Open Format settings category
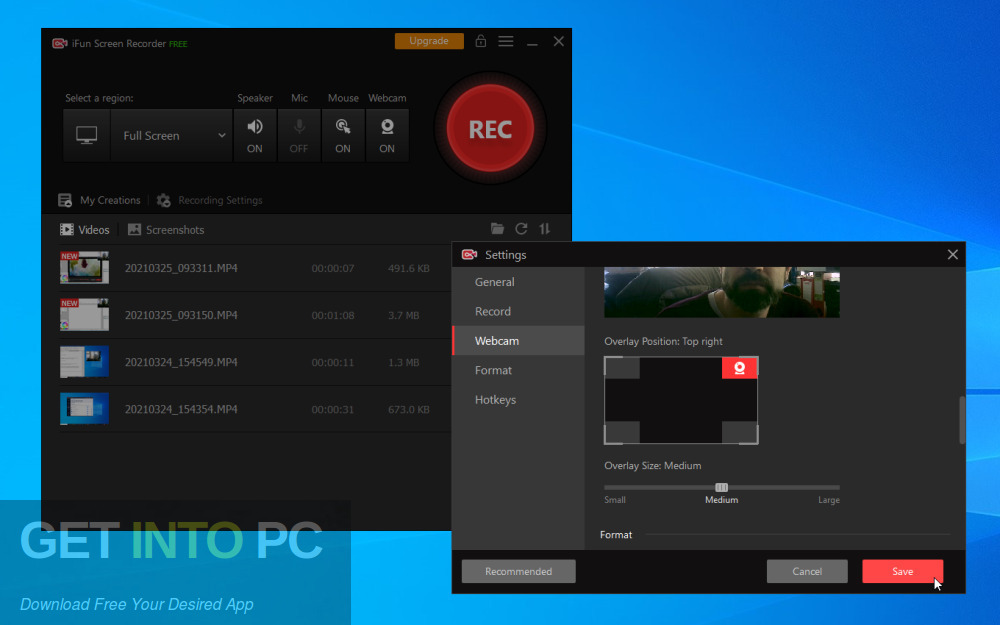Screen dimensions: 1000x625 pos(518,370)
